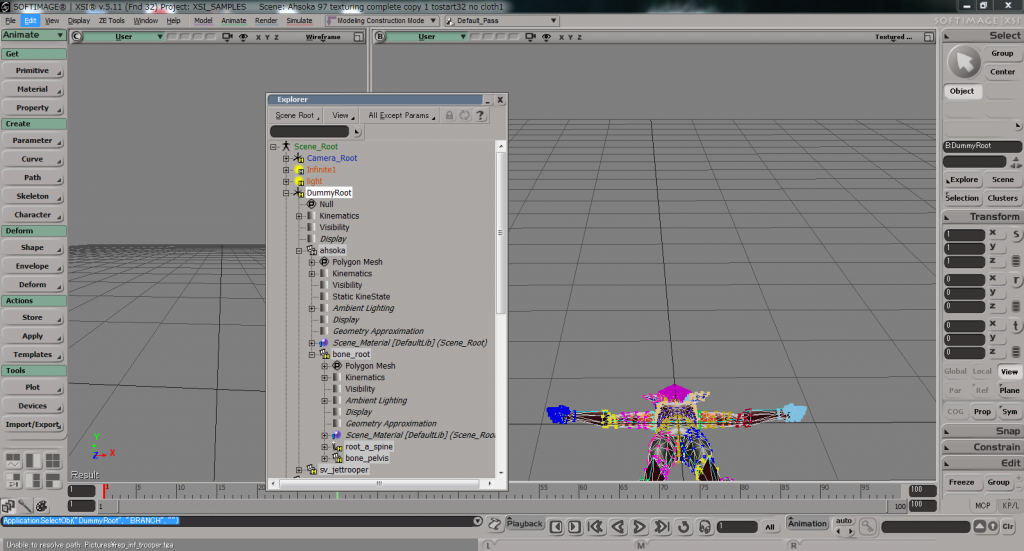Maximize the Wireframe viewport with corner icon
Screen dimensions: 1024x551
[x=359, y=37]
